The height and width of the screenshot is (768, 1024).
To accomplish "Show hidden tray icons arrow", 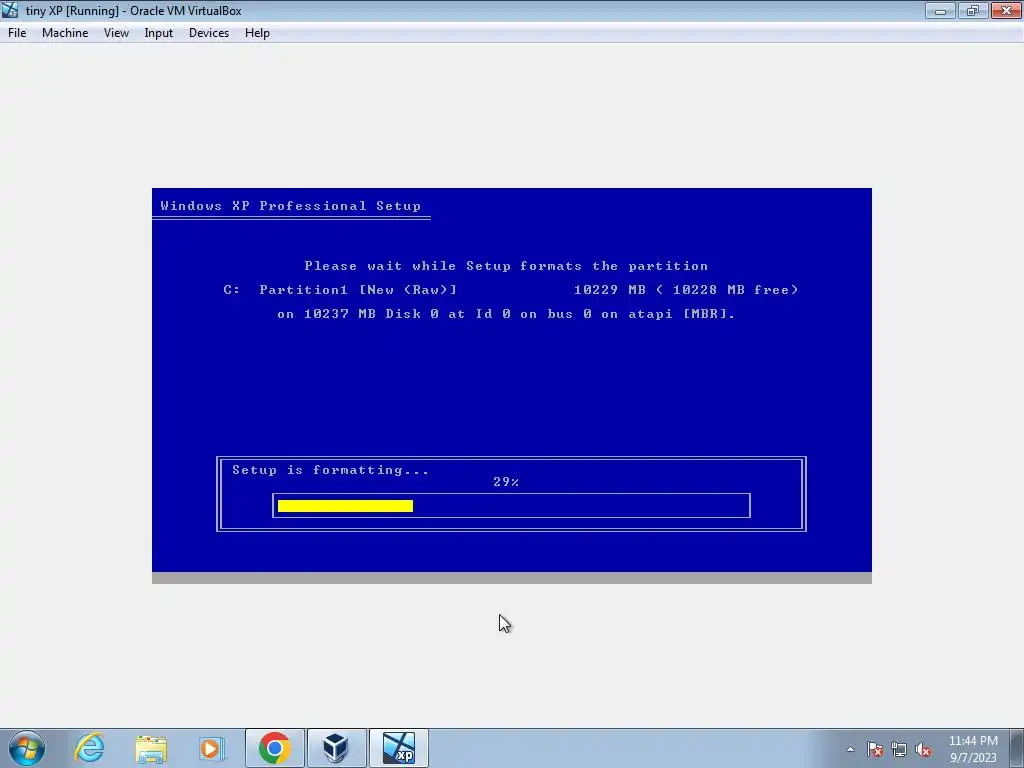I will [850, 750].
